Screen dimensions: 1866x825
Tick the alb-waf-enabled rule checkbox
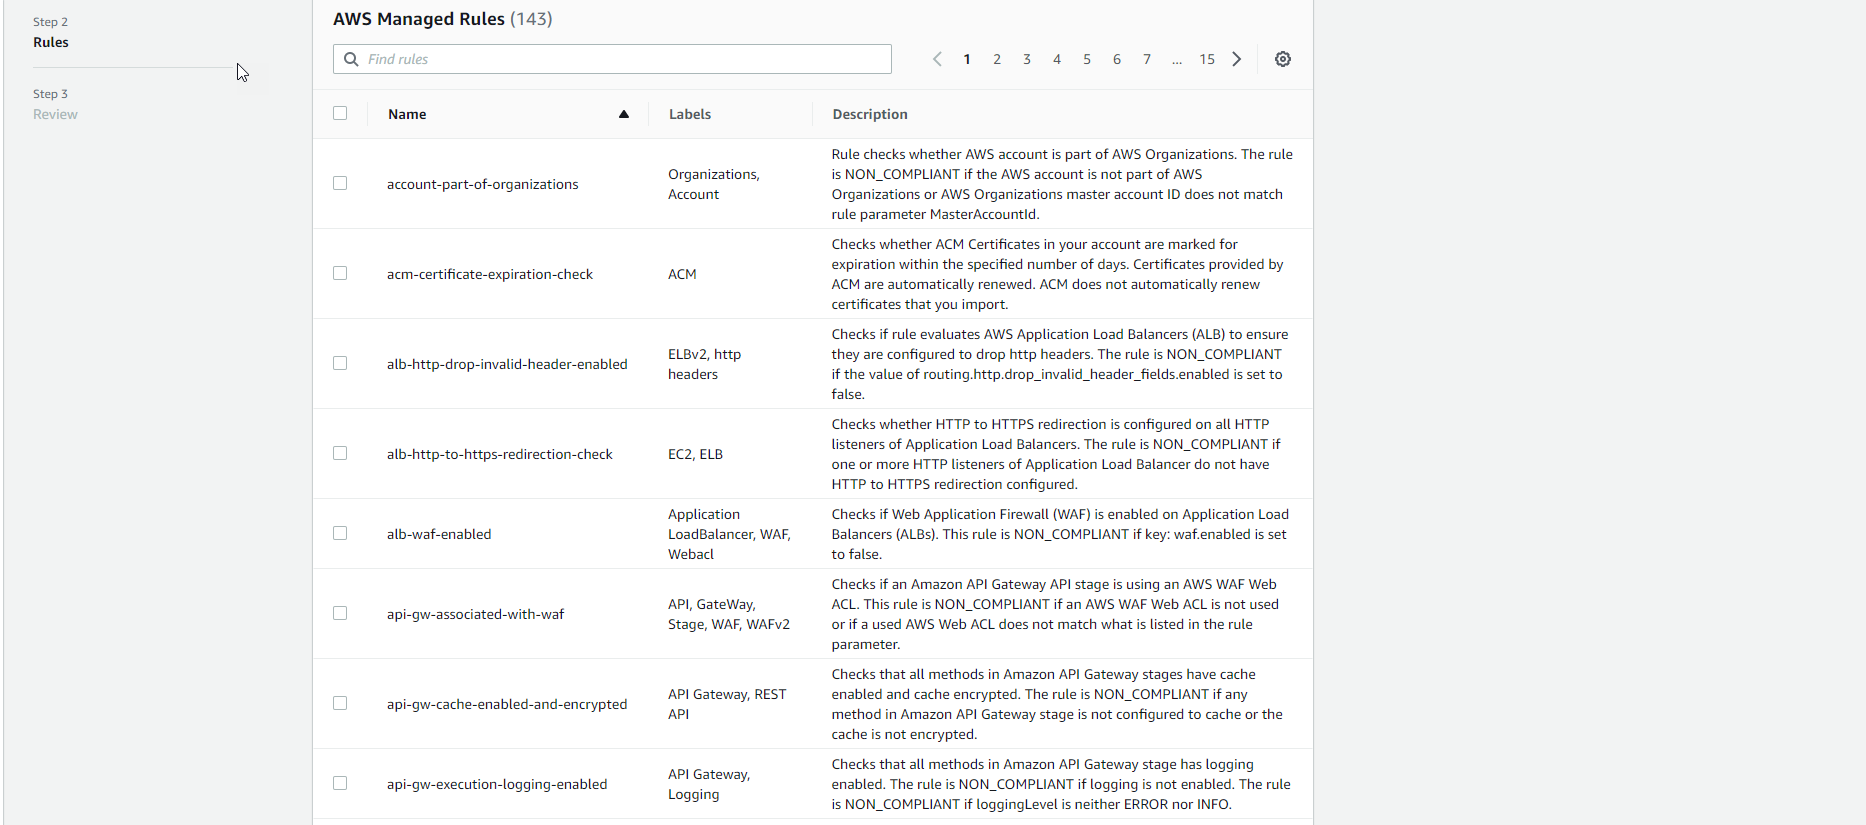[x=340, y=533]
